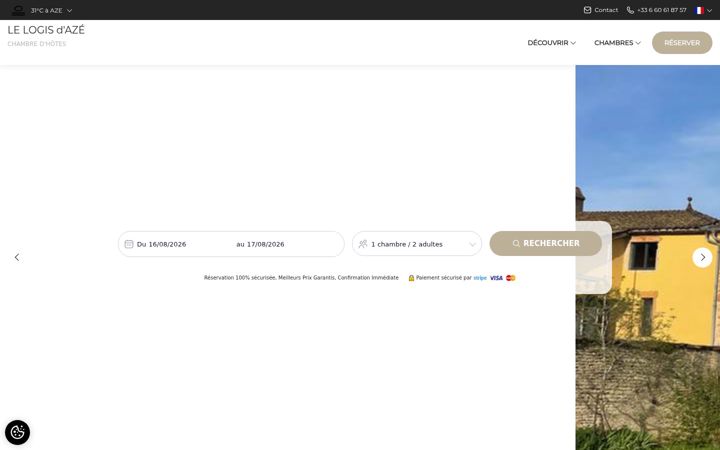Image resolution: width=720 pixels, height=450 pixels.
Task: Click the VISA logo
Action: (496, 278)
